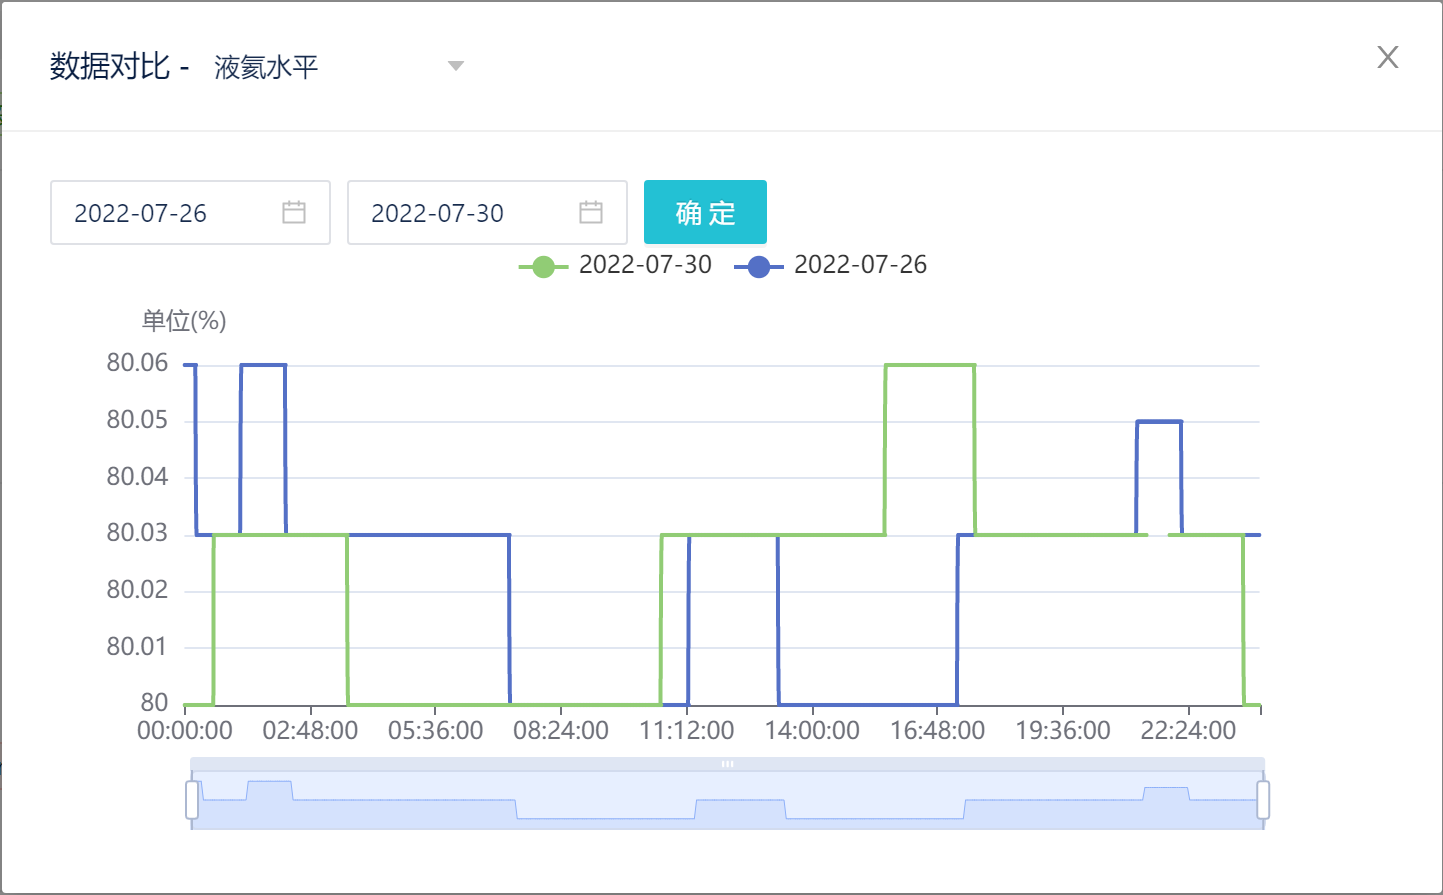Grab the right handle of zoom slider
This screenshot has height=895, width=1443.
(1263, 800)
